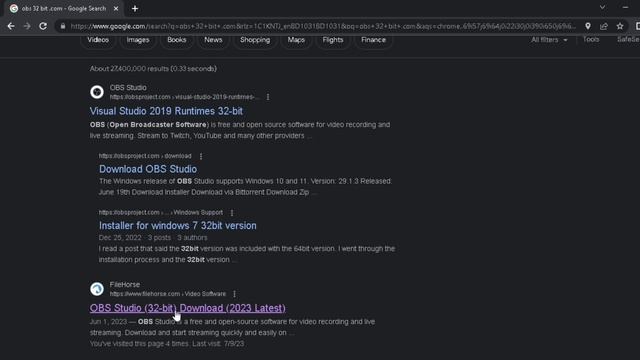The width and height of the screenshot is (640, 360).
Task: Open the tab search chevron
Action: (x=602, y=7)
